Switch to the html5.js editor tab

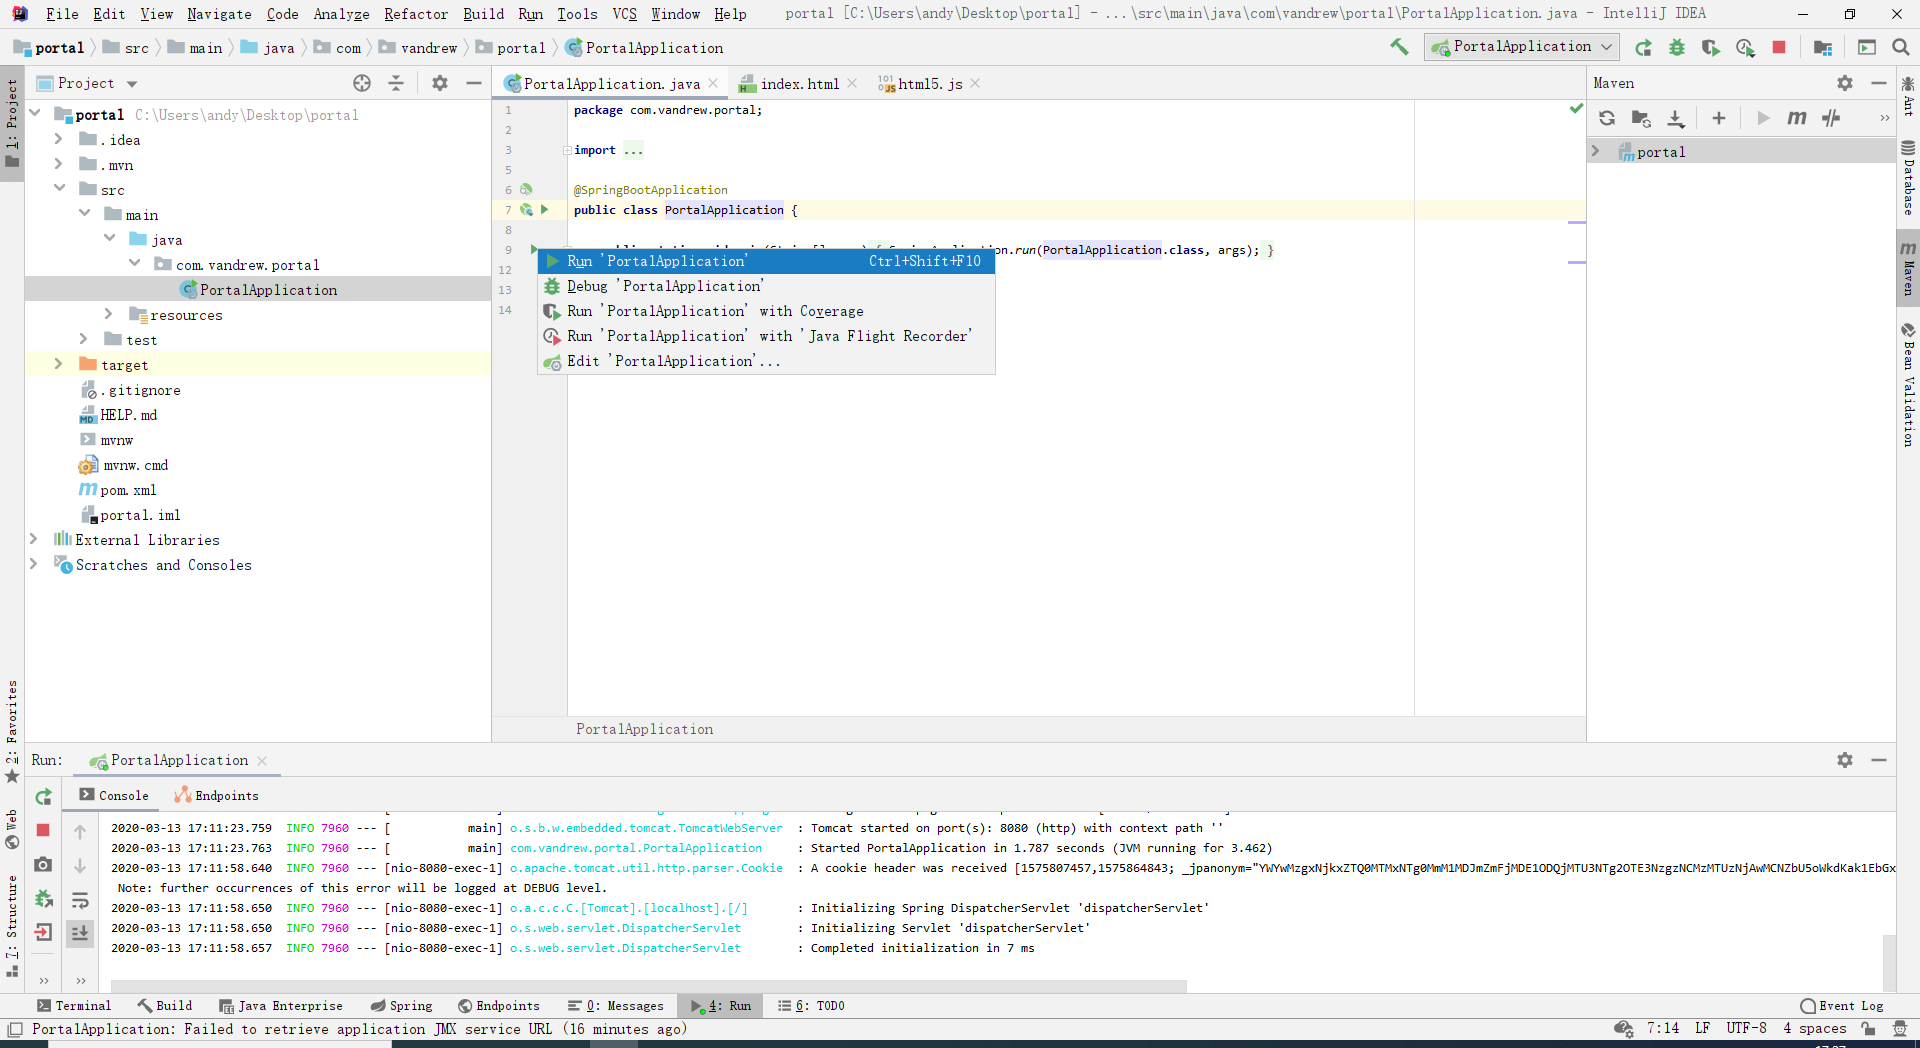[928, 84]
